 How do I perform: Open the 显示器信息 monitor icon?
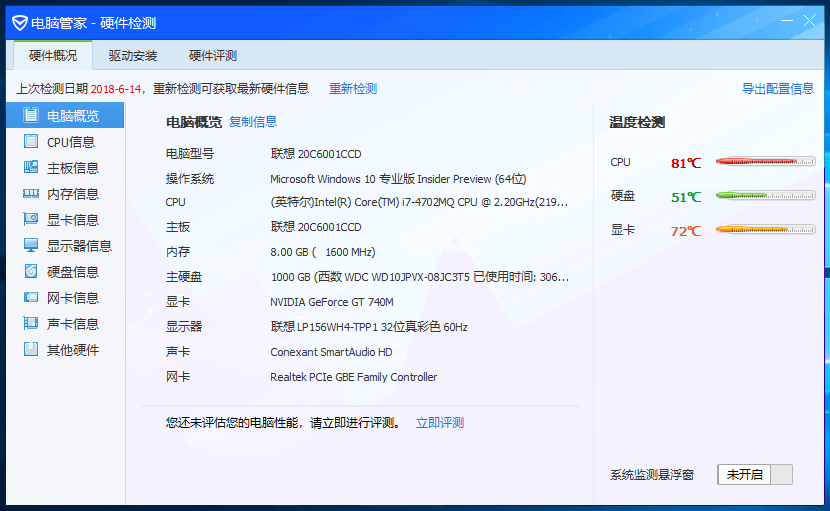[31, 245]
